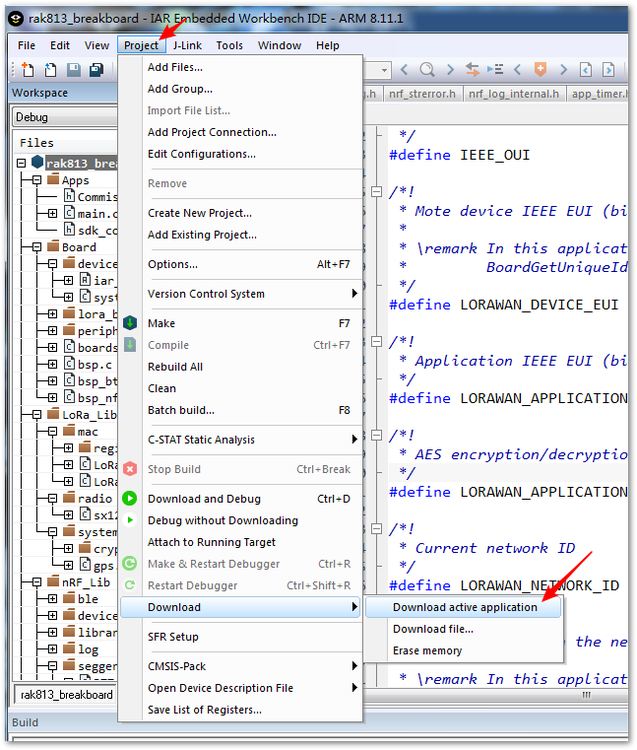Screen dimensions: 637x750
Task: Open C-STAT Static Analysis submenu
Action: pos(240,440)
